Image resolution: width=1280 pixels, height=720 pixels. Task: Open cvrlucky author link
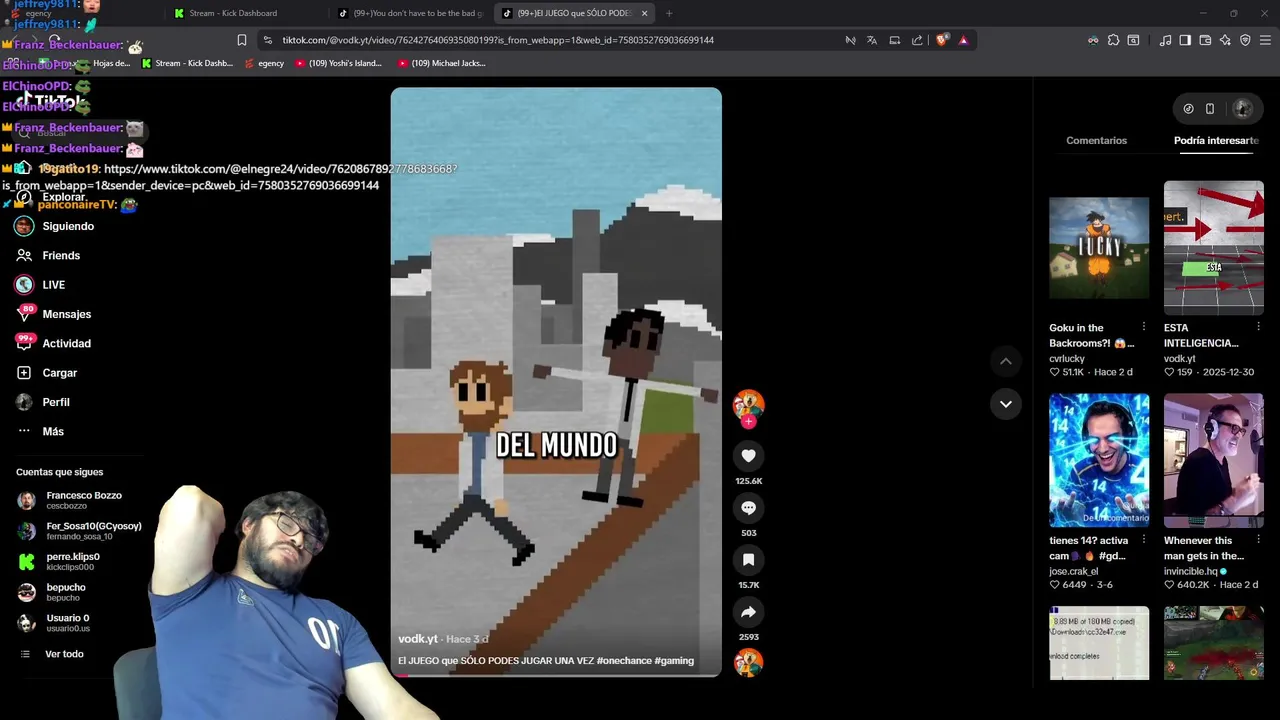[x=1067, y=358]
